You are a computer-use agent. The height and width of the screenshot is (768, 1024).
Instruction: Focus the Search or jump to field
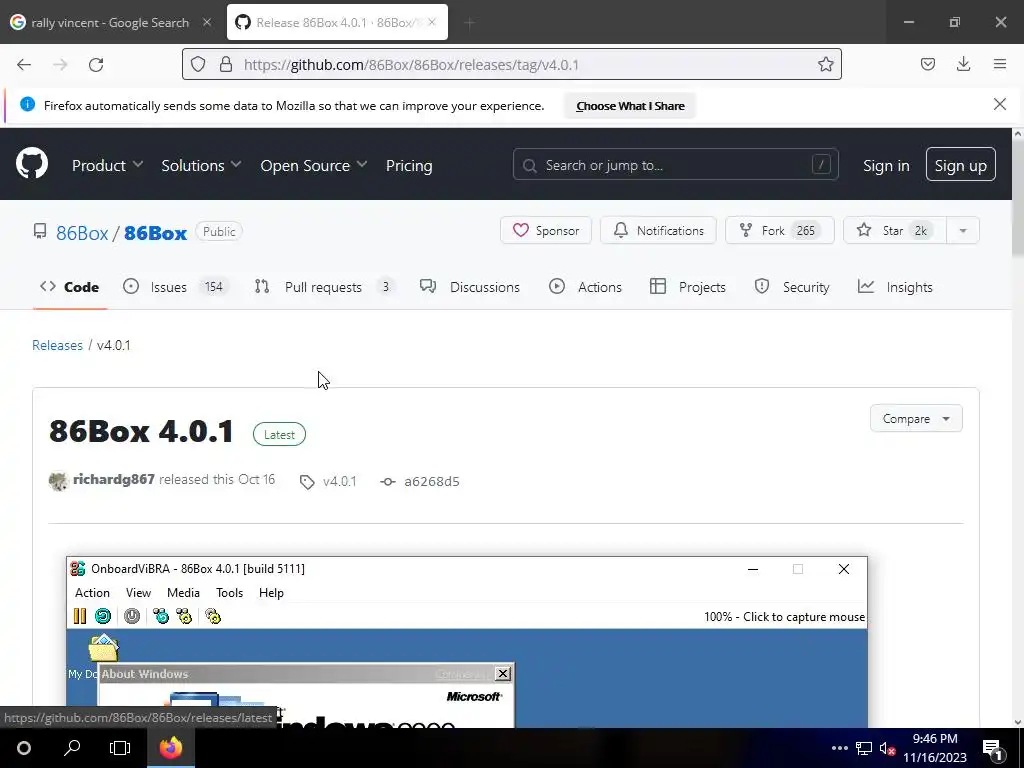click(675, 165)
